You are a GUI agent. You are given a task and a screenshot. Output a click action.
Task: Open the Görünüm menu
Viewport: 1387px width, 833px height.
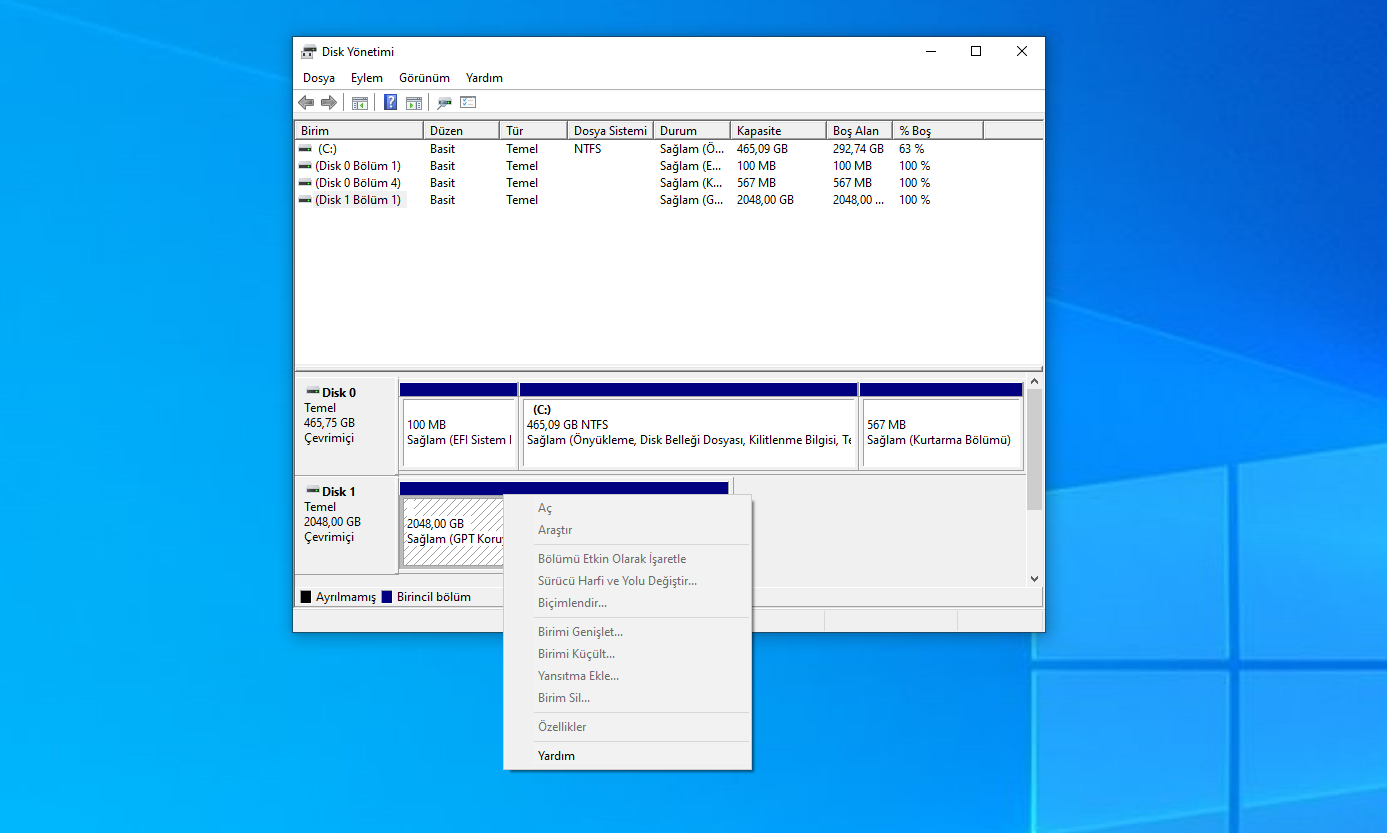point(424,78)
